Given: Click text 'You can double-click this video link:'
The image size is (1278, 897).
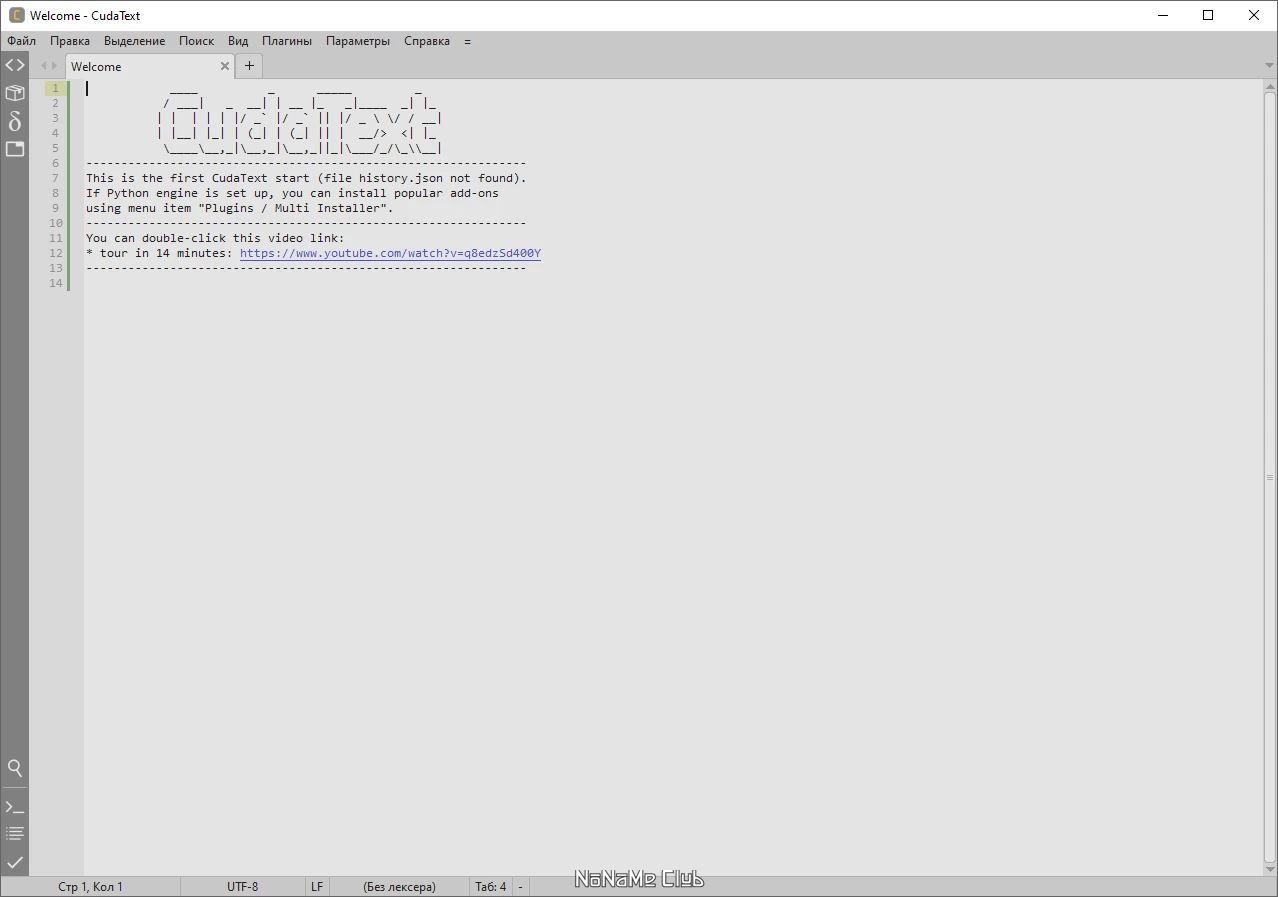Looking at the screenshot, I should click(x=215, y=238).
